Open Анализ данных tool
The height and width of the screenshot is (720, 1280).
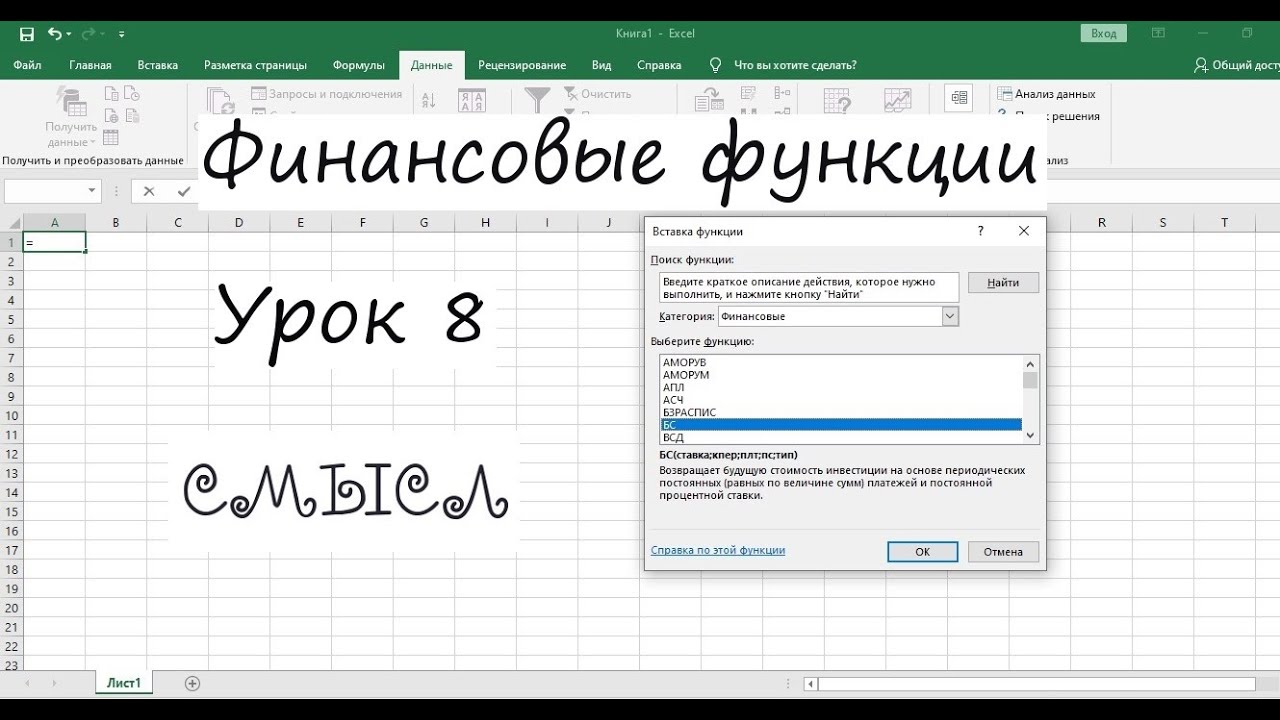(1047, 94)
